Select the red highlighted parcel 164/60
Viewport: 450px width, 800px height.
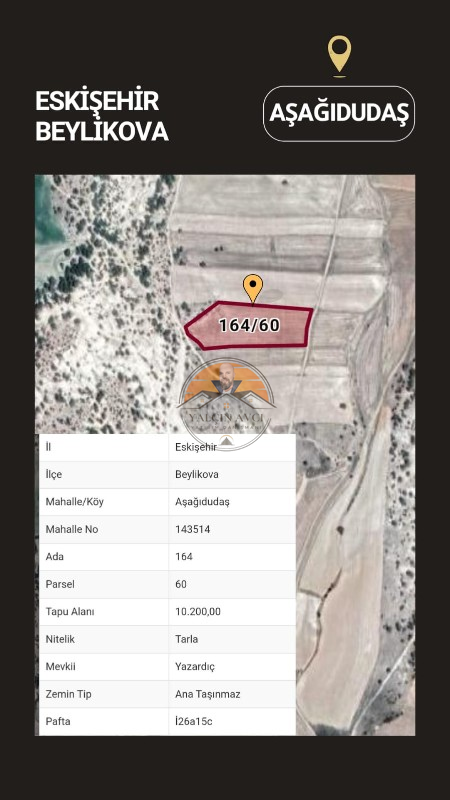pyautogui.click(x=248, y=326)
